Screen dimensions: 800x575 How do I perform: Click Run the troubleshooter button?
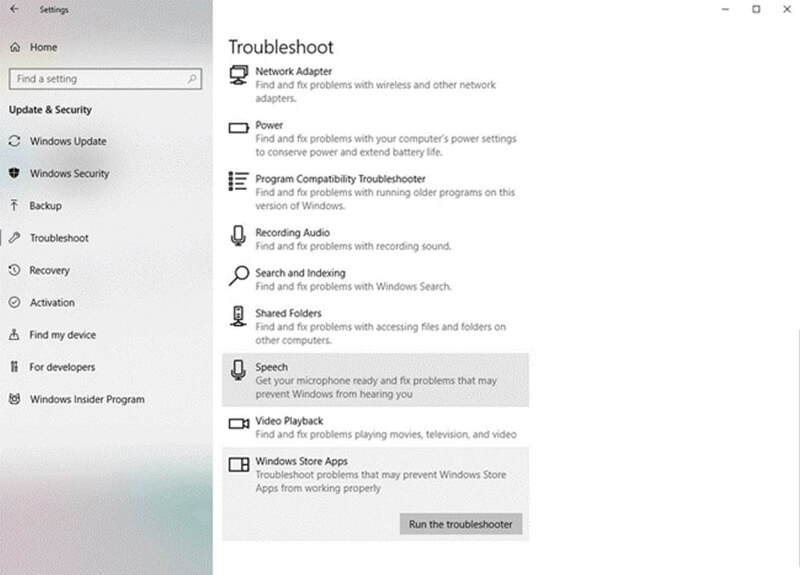point(461,524)
